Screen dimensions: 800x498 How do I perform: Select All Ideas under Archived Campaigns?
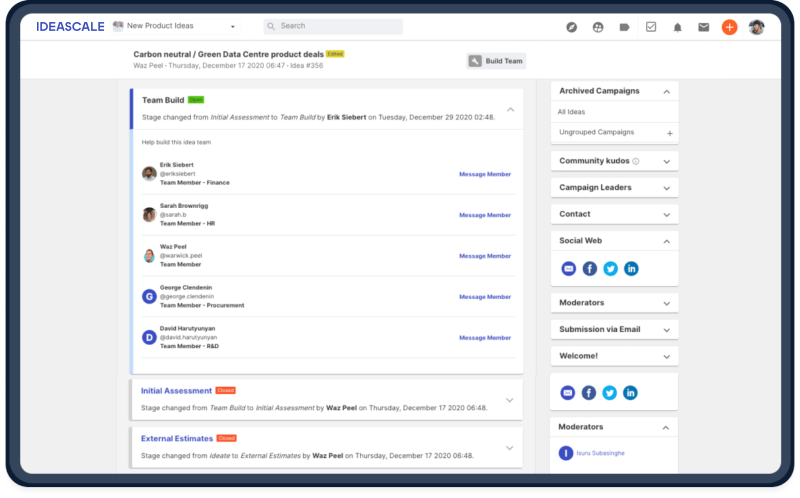[x=574, y=112]
